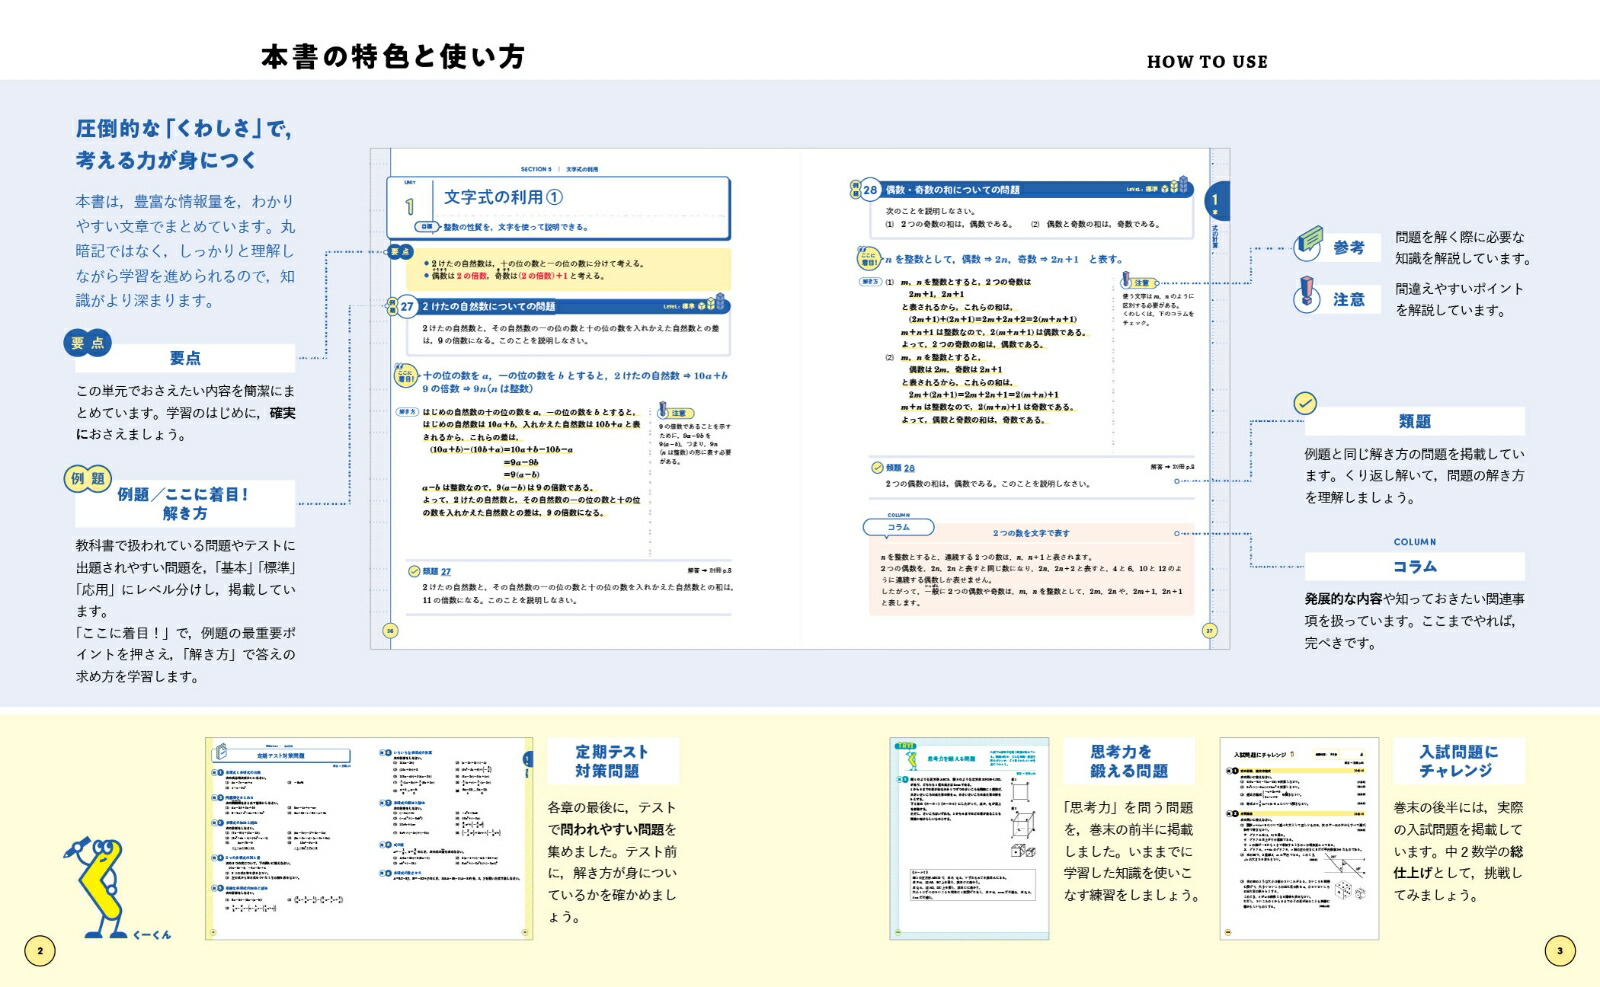The image size is (1600, 987).
Task: Click the checkmark beside 類題 27
Action: coord(414,571)
